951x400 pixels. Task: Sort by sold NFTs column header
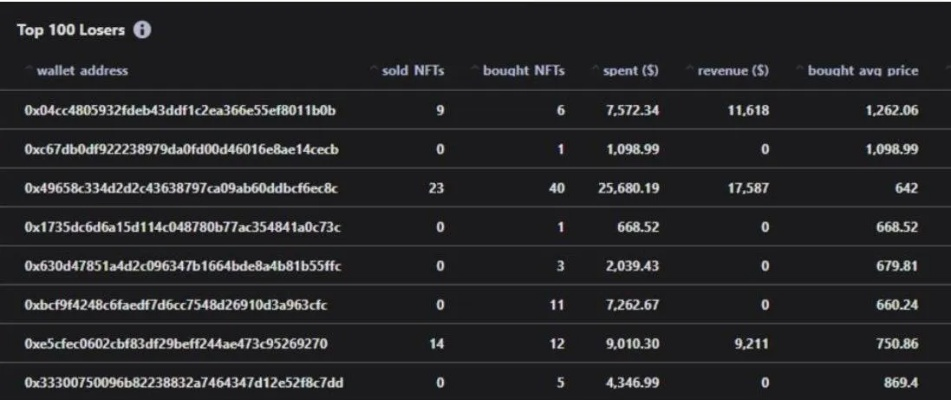(x=412, y=71)
